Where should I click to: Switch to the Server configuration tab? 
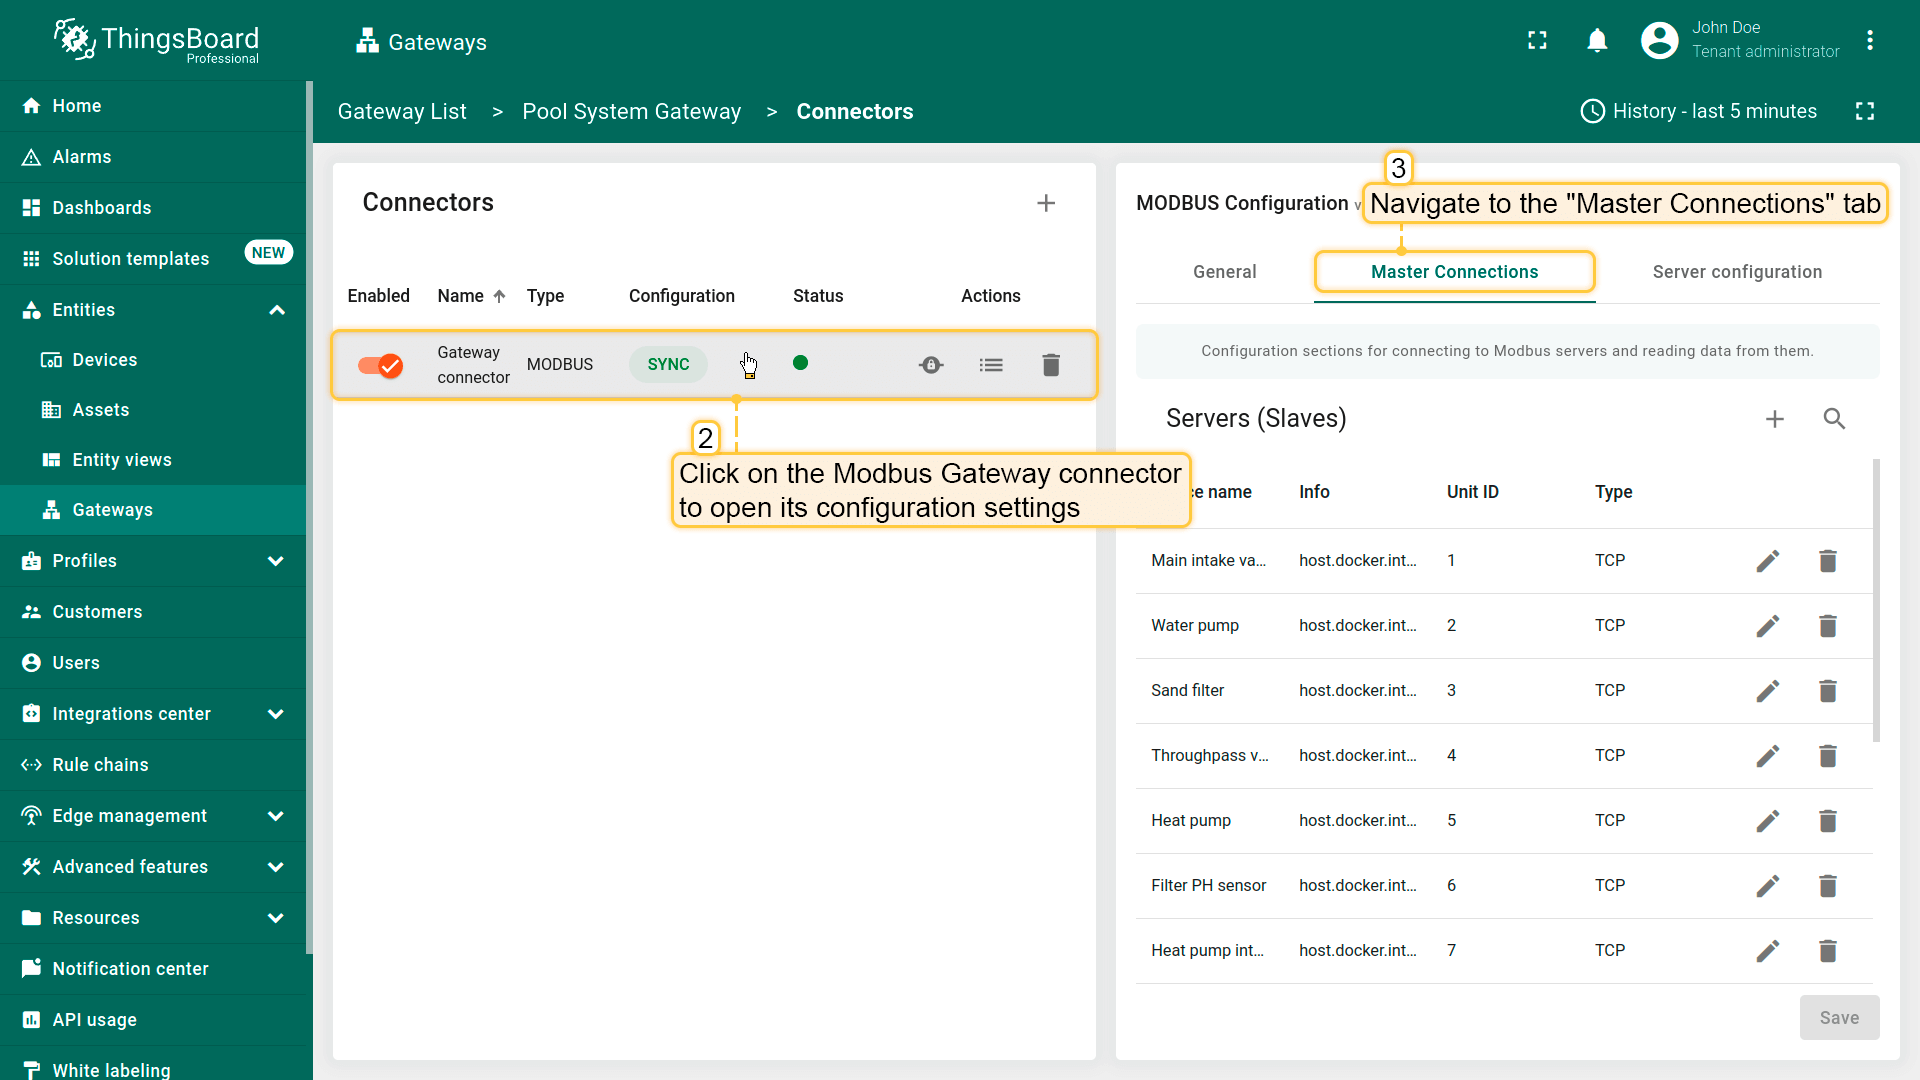pyautogui.click(x=1737, y=272)
